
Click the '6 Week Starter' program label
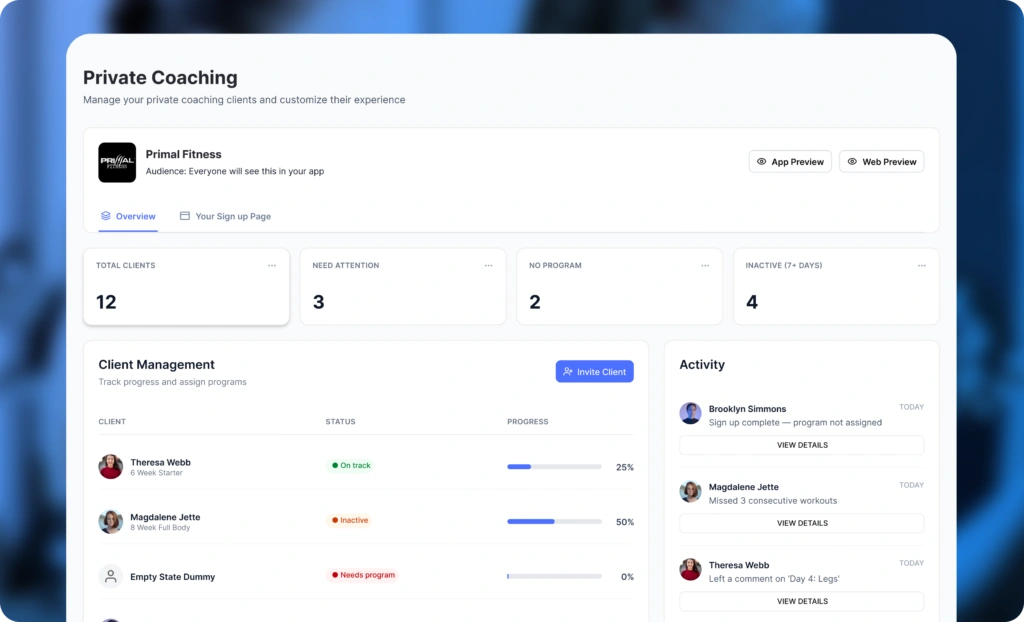[156, 473]
